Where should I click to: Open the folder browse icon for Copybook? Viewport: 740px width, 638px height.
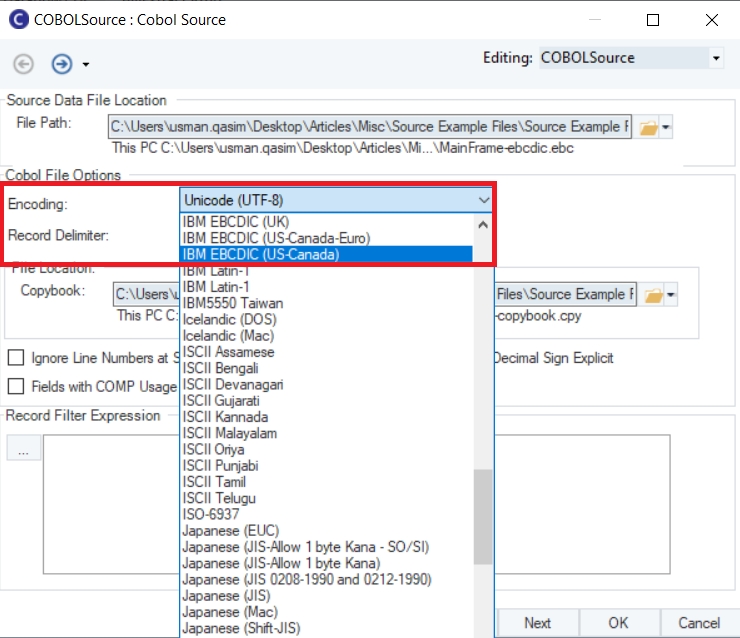(x=651, y=295)
